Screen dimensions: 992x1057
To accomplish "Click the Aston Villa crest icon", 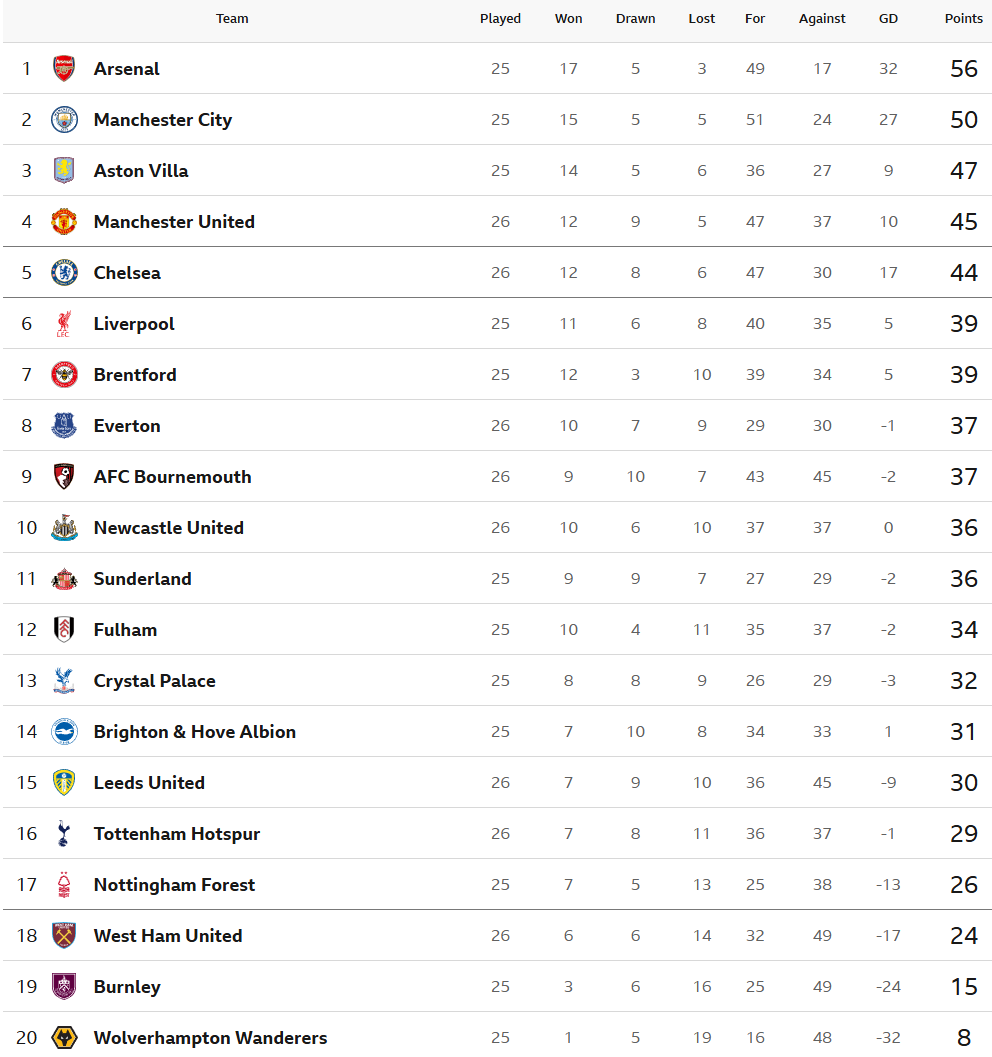I will pos(64,171).
